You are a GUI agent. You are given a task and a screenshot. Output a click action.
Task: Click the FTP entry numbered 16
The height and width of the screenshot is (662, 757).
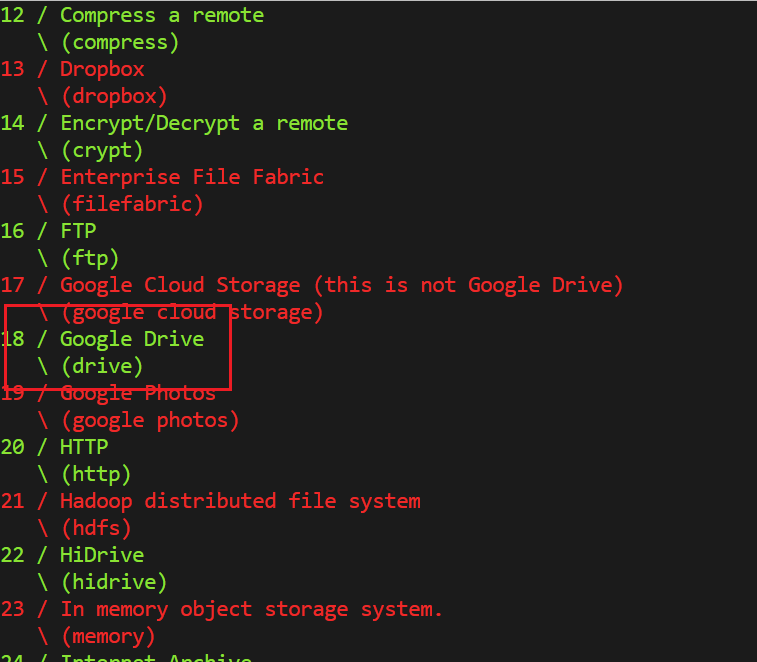(78, 231)
